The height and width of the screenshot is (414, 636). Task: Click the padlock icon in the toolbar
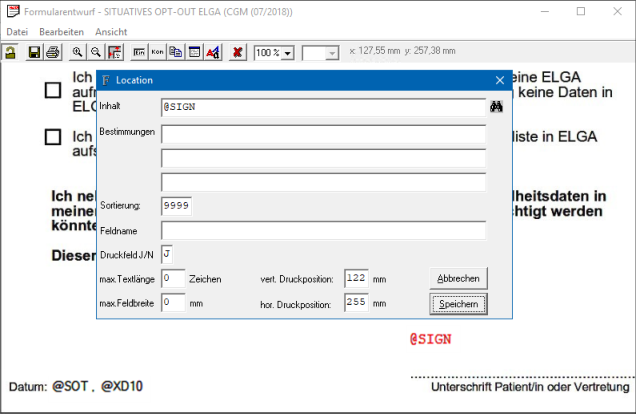[x=10, y=52]
